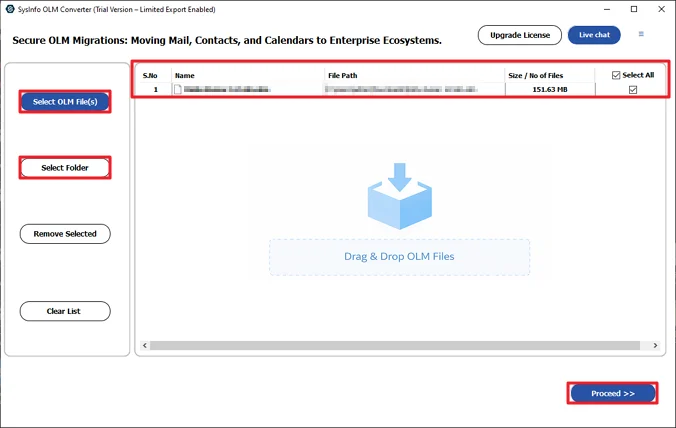Uncheck the checkbox for row 1
The width and height of the screenshot is (676, 428).
[633, 89]
